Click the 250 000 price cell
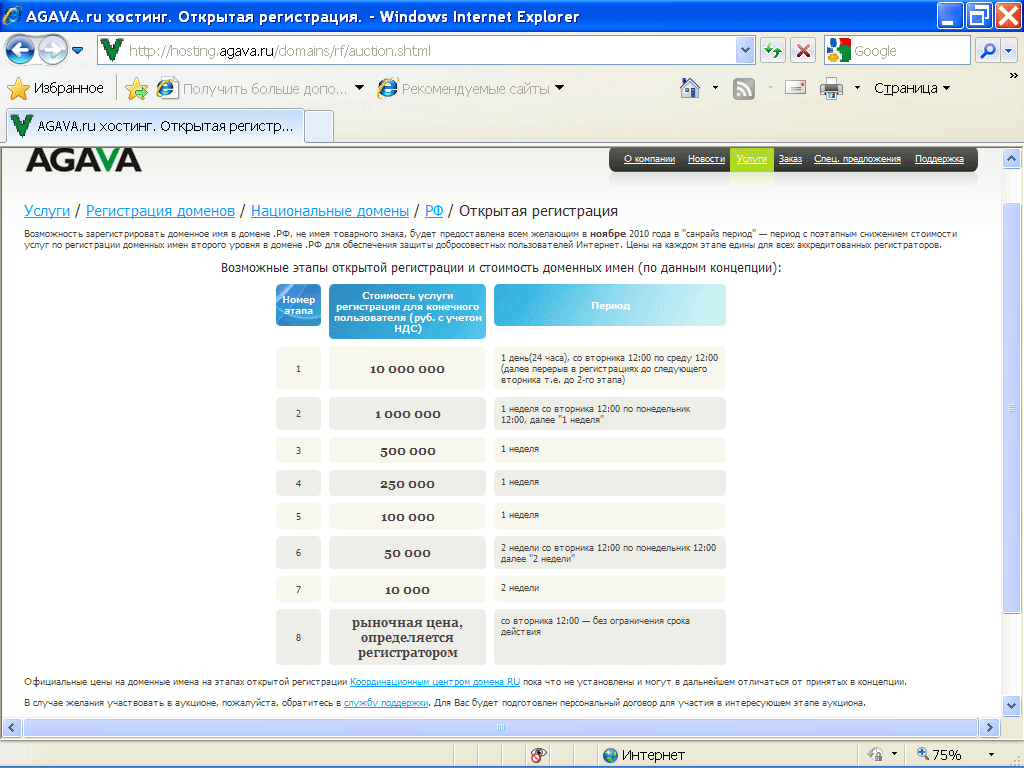1024x768 pixels. (408, 484)
